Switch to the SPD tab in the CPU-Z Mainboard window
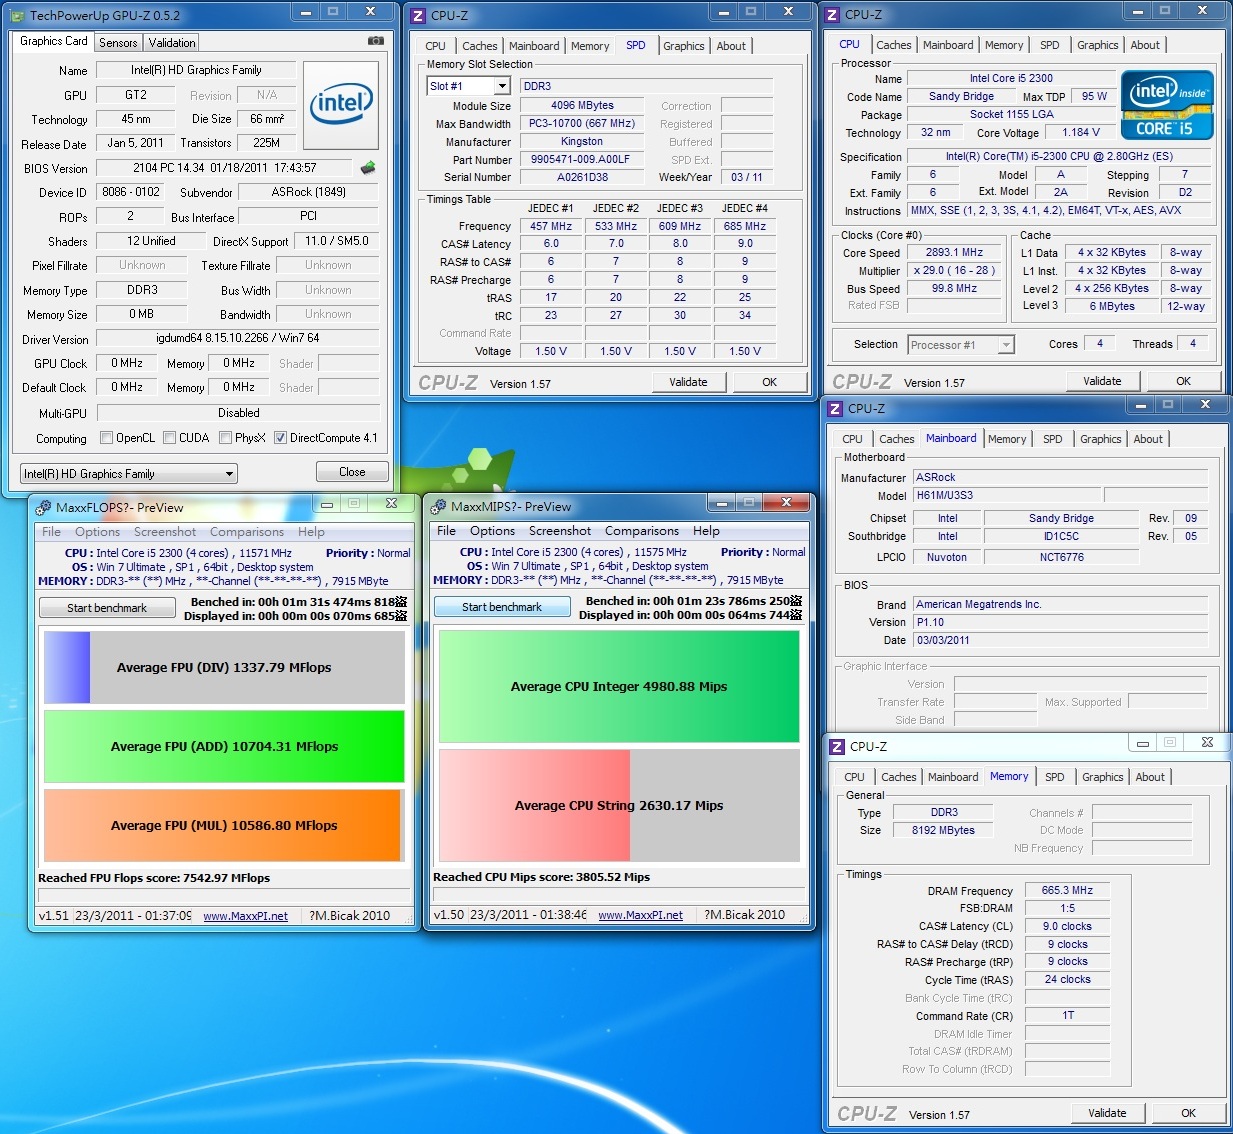This screenshot has height=1134, width=1233. point(1053,439)
